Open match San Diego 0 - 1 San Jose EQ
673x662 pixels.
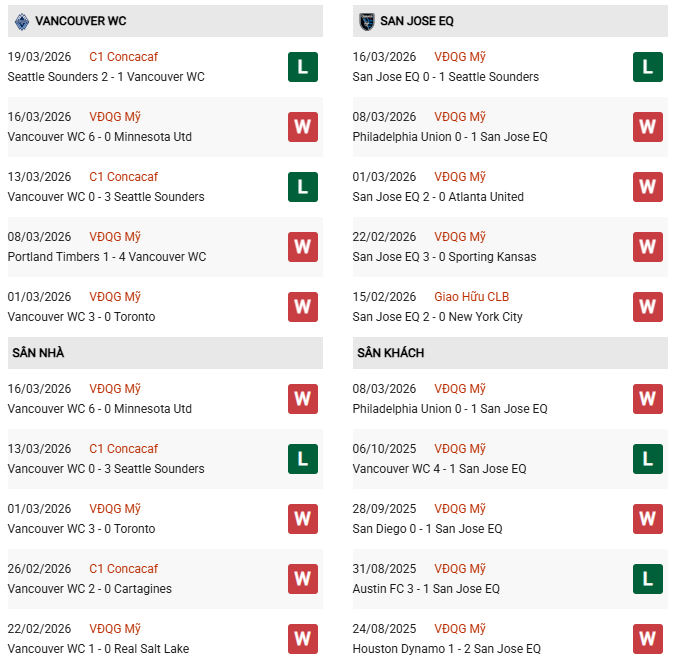click(x=427, y=529)
